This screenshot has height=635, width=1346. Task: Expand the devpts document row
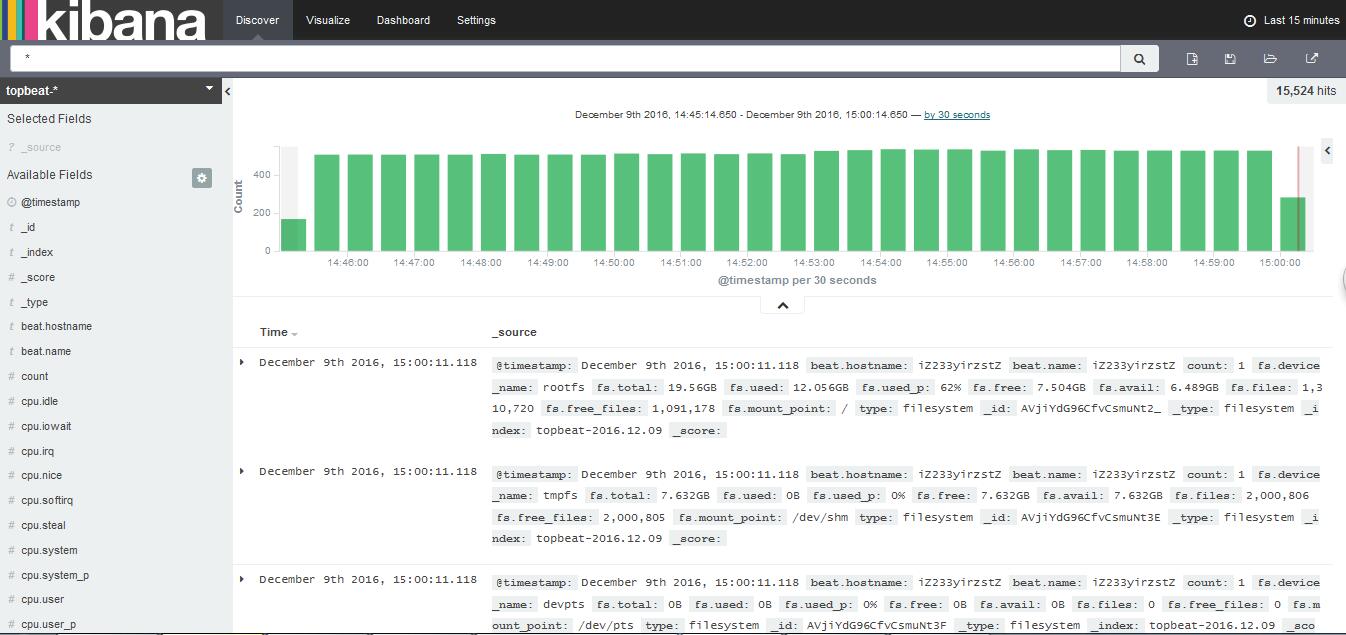pyautogui.click(x=242, y=579)
